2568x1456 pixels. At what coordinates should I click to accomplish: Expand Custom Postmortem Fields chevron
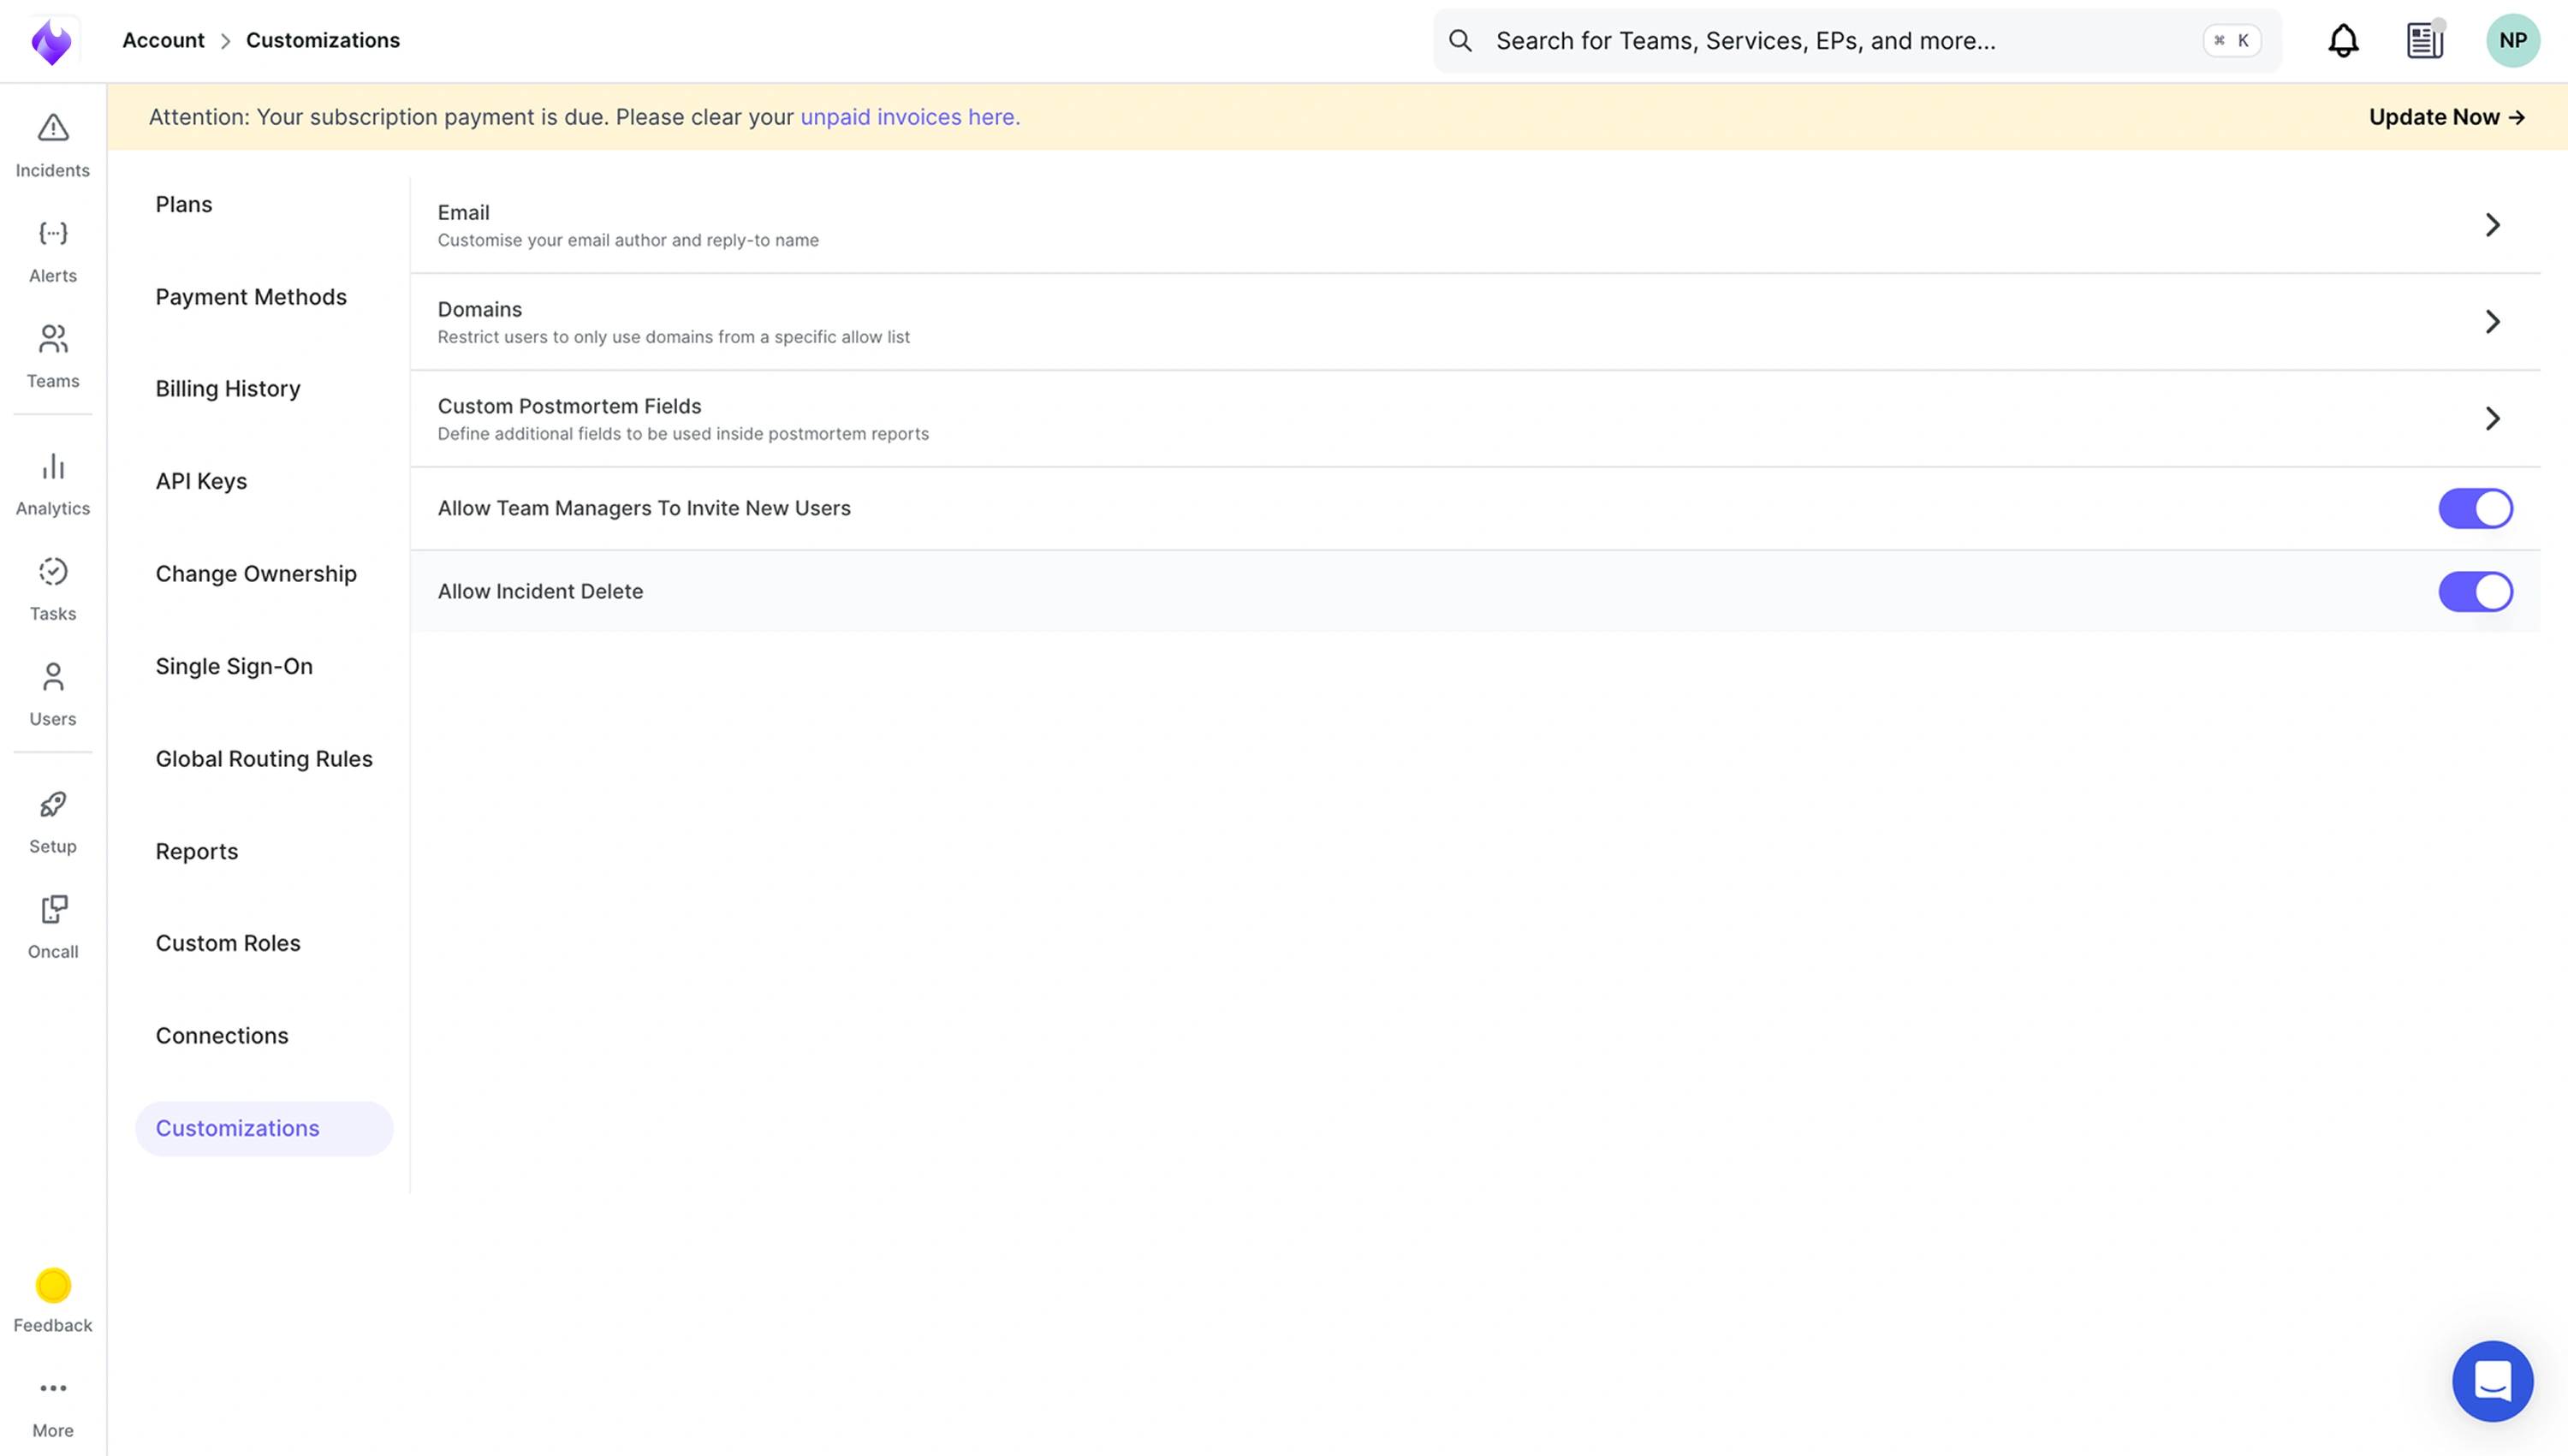pos(2492,418)
